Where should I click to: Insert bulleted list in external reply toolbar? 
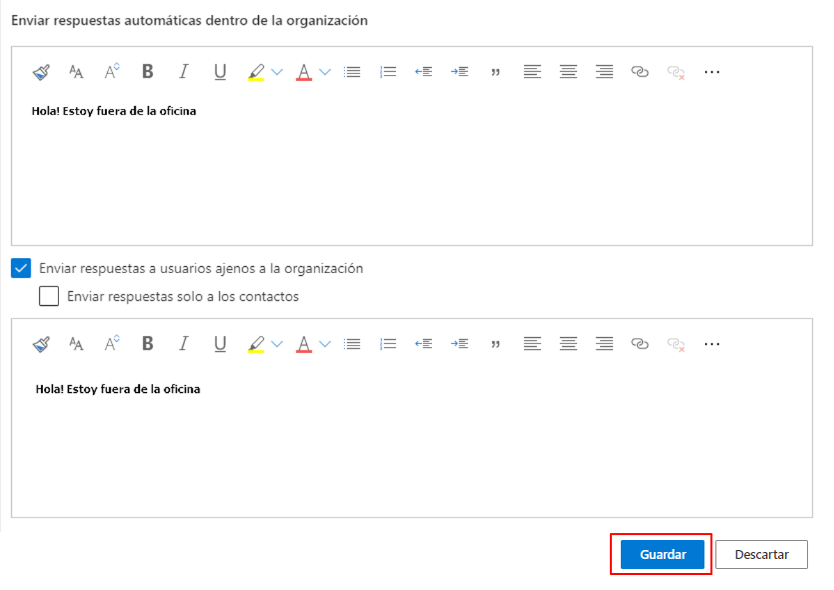tap(352, 344)
